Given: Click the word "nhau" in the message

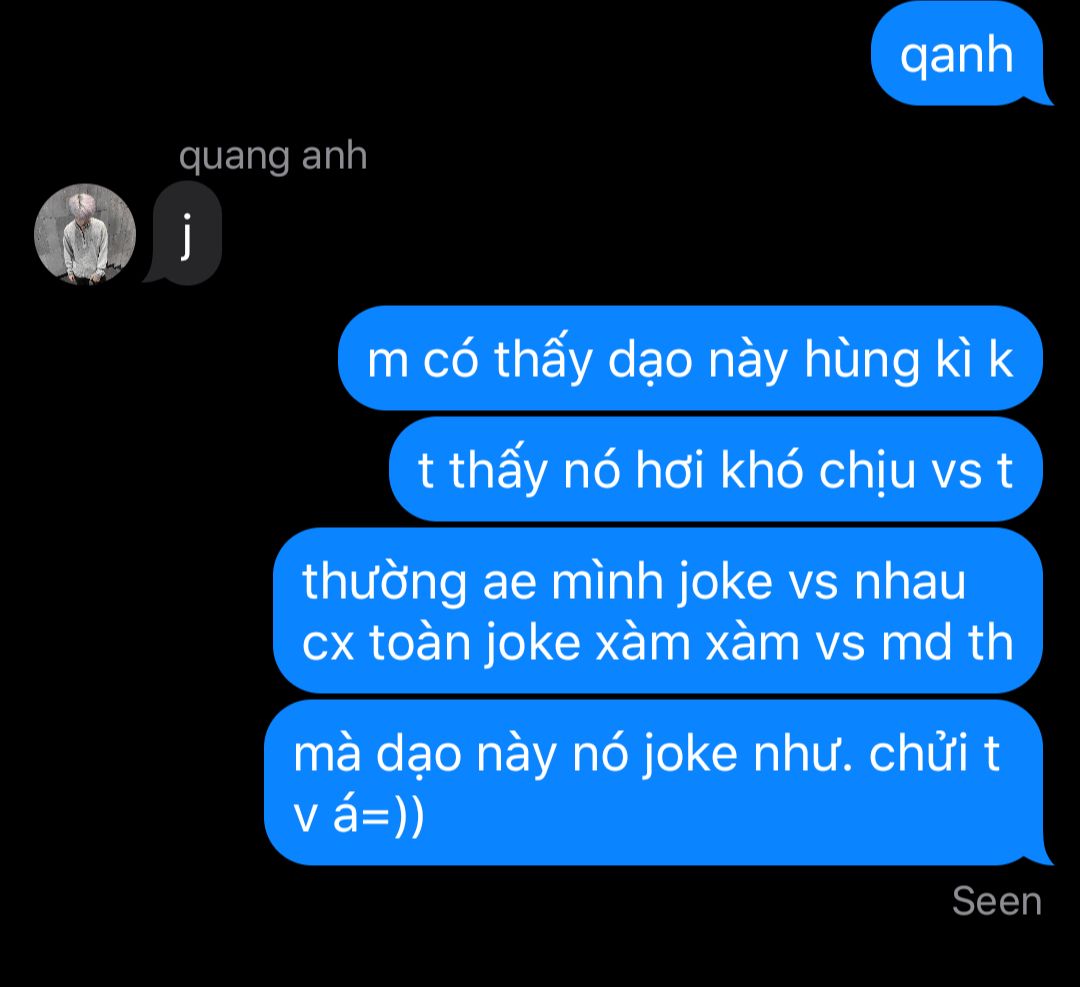Looking at the screenshot, I should coord(910,583).
